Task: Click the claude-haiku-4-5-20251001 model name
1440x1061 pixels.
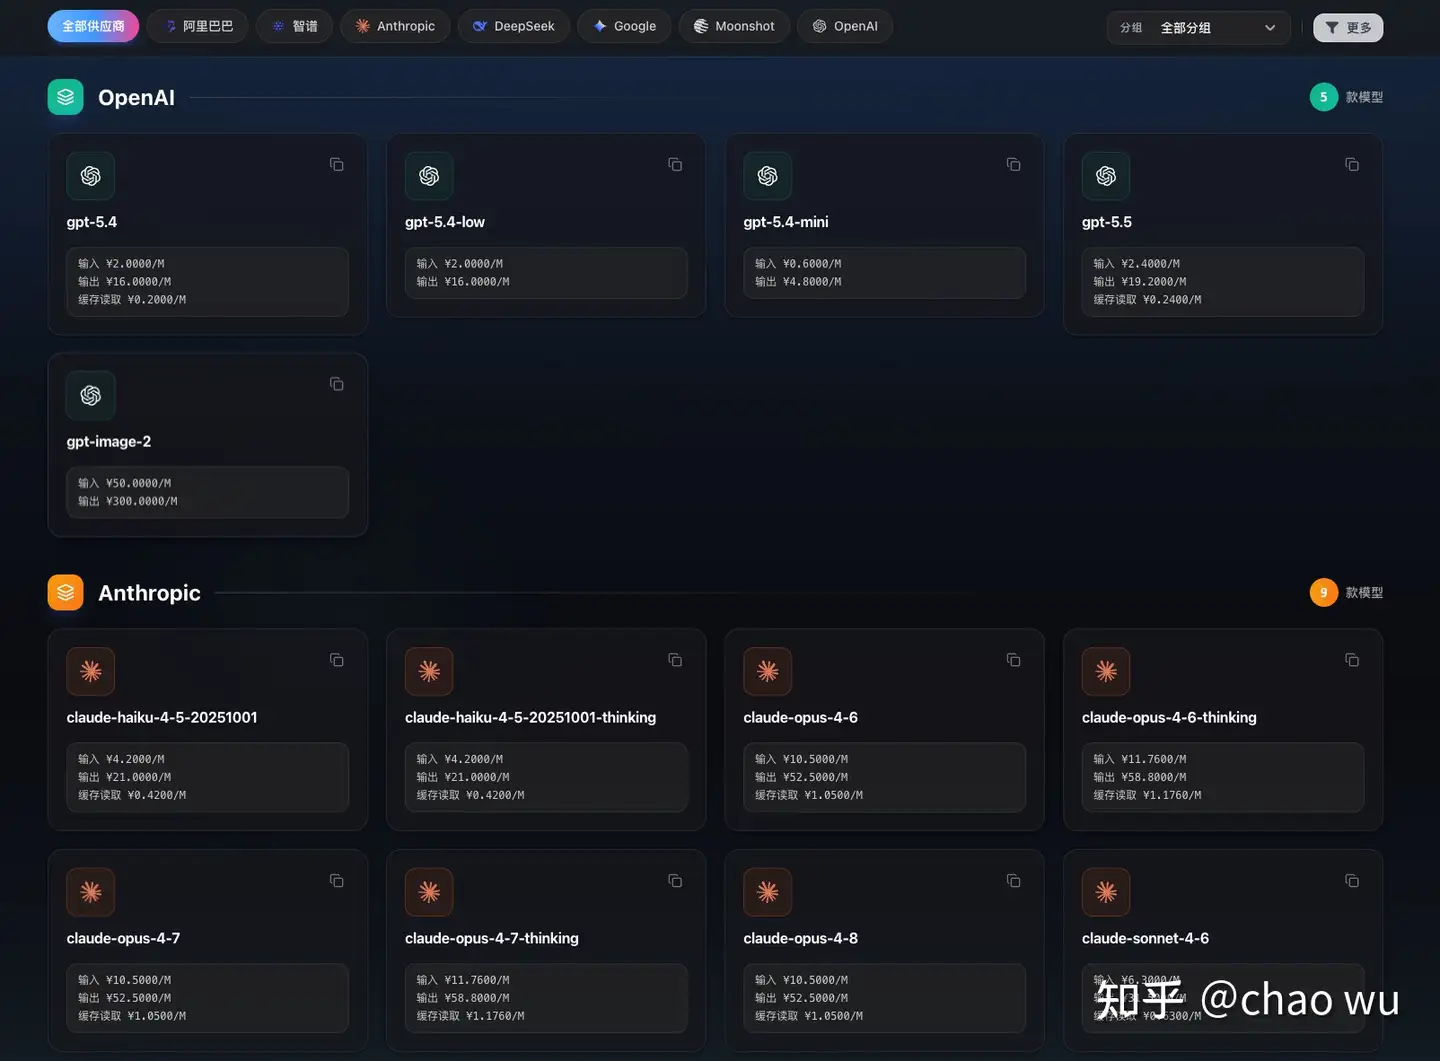Action: (162, 717)
